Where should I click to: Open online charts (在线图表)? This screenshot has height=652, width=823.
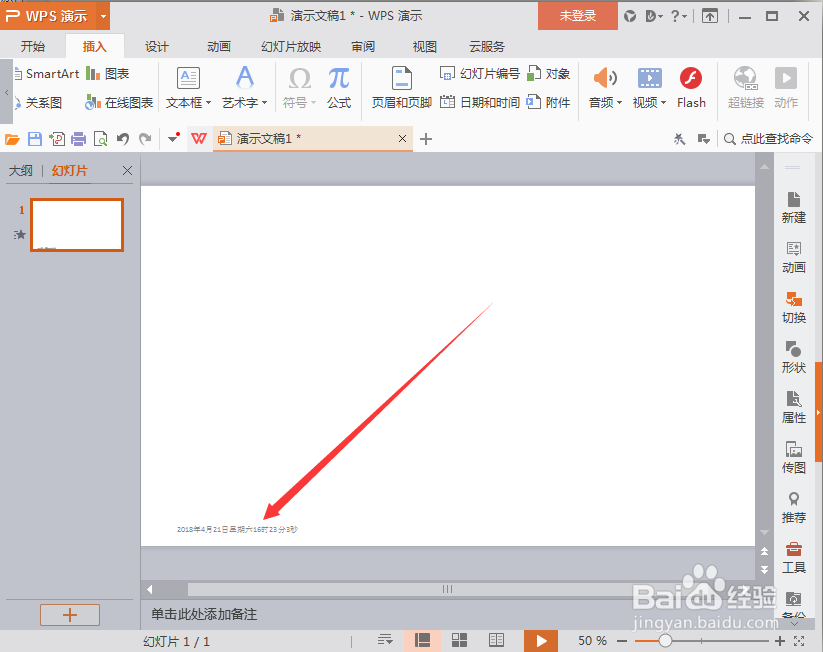[x=119, y=102]
